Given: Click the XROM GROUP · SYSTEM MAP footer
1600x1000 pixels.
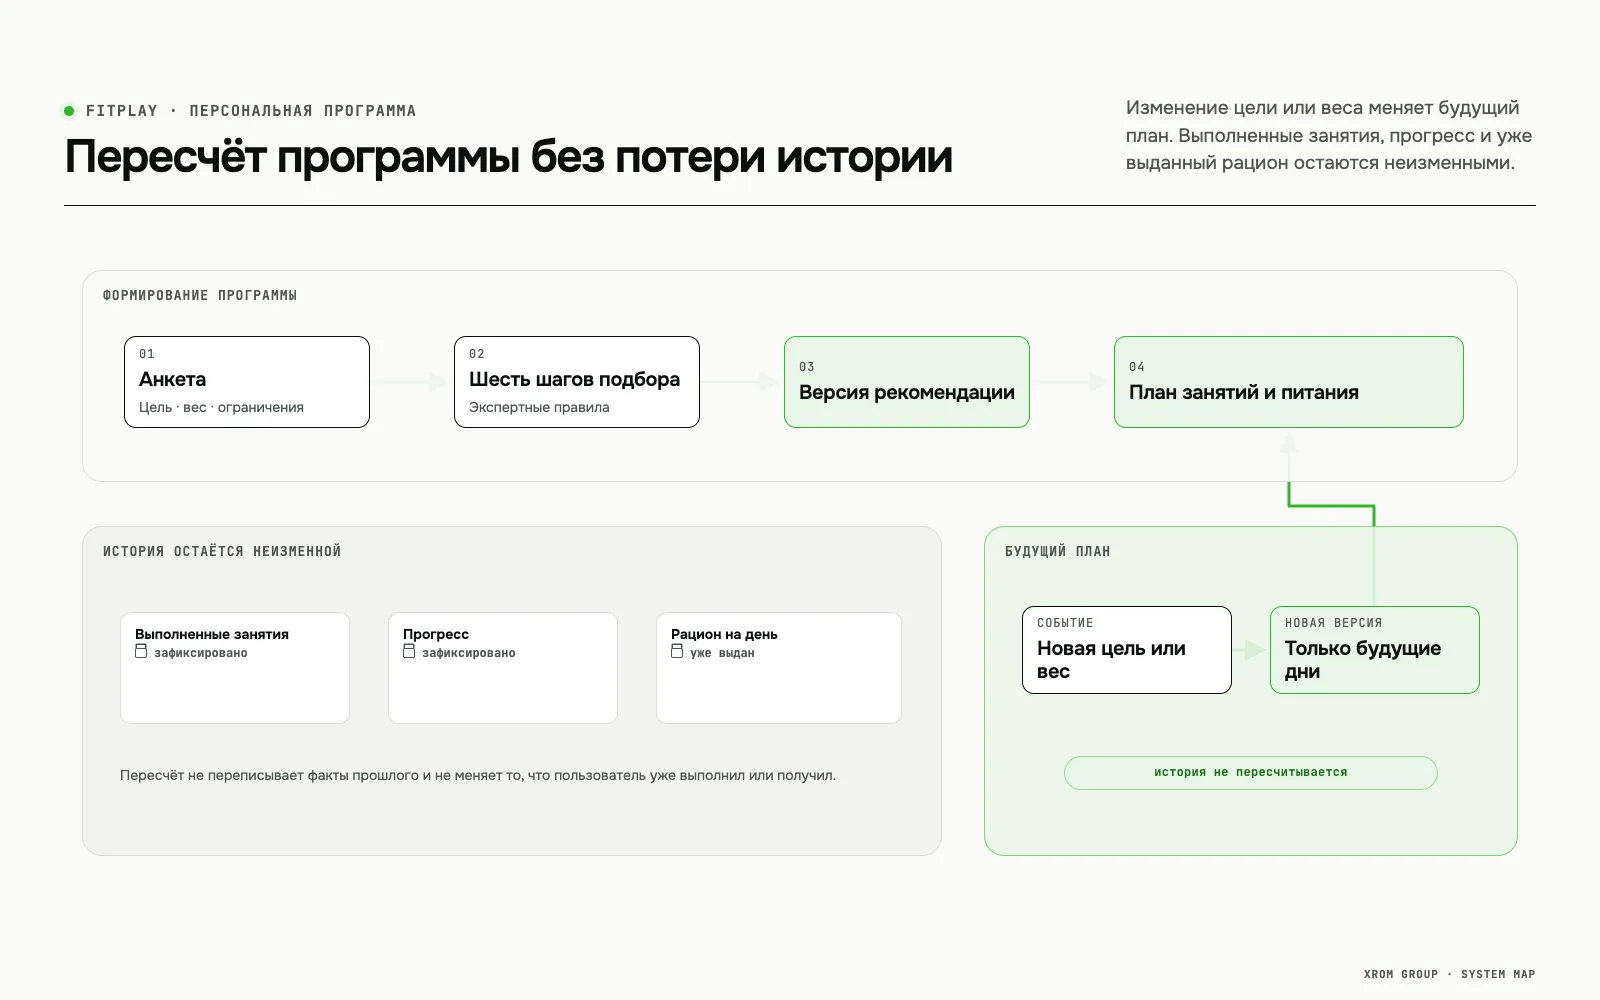Looking at the screenshot, I should (1449, 974).
